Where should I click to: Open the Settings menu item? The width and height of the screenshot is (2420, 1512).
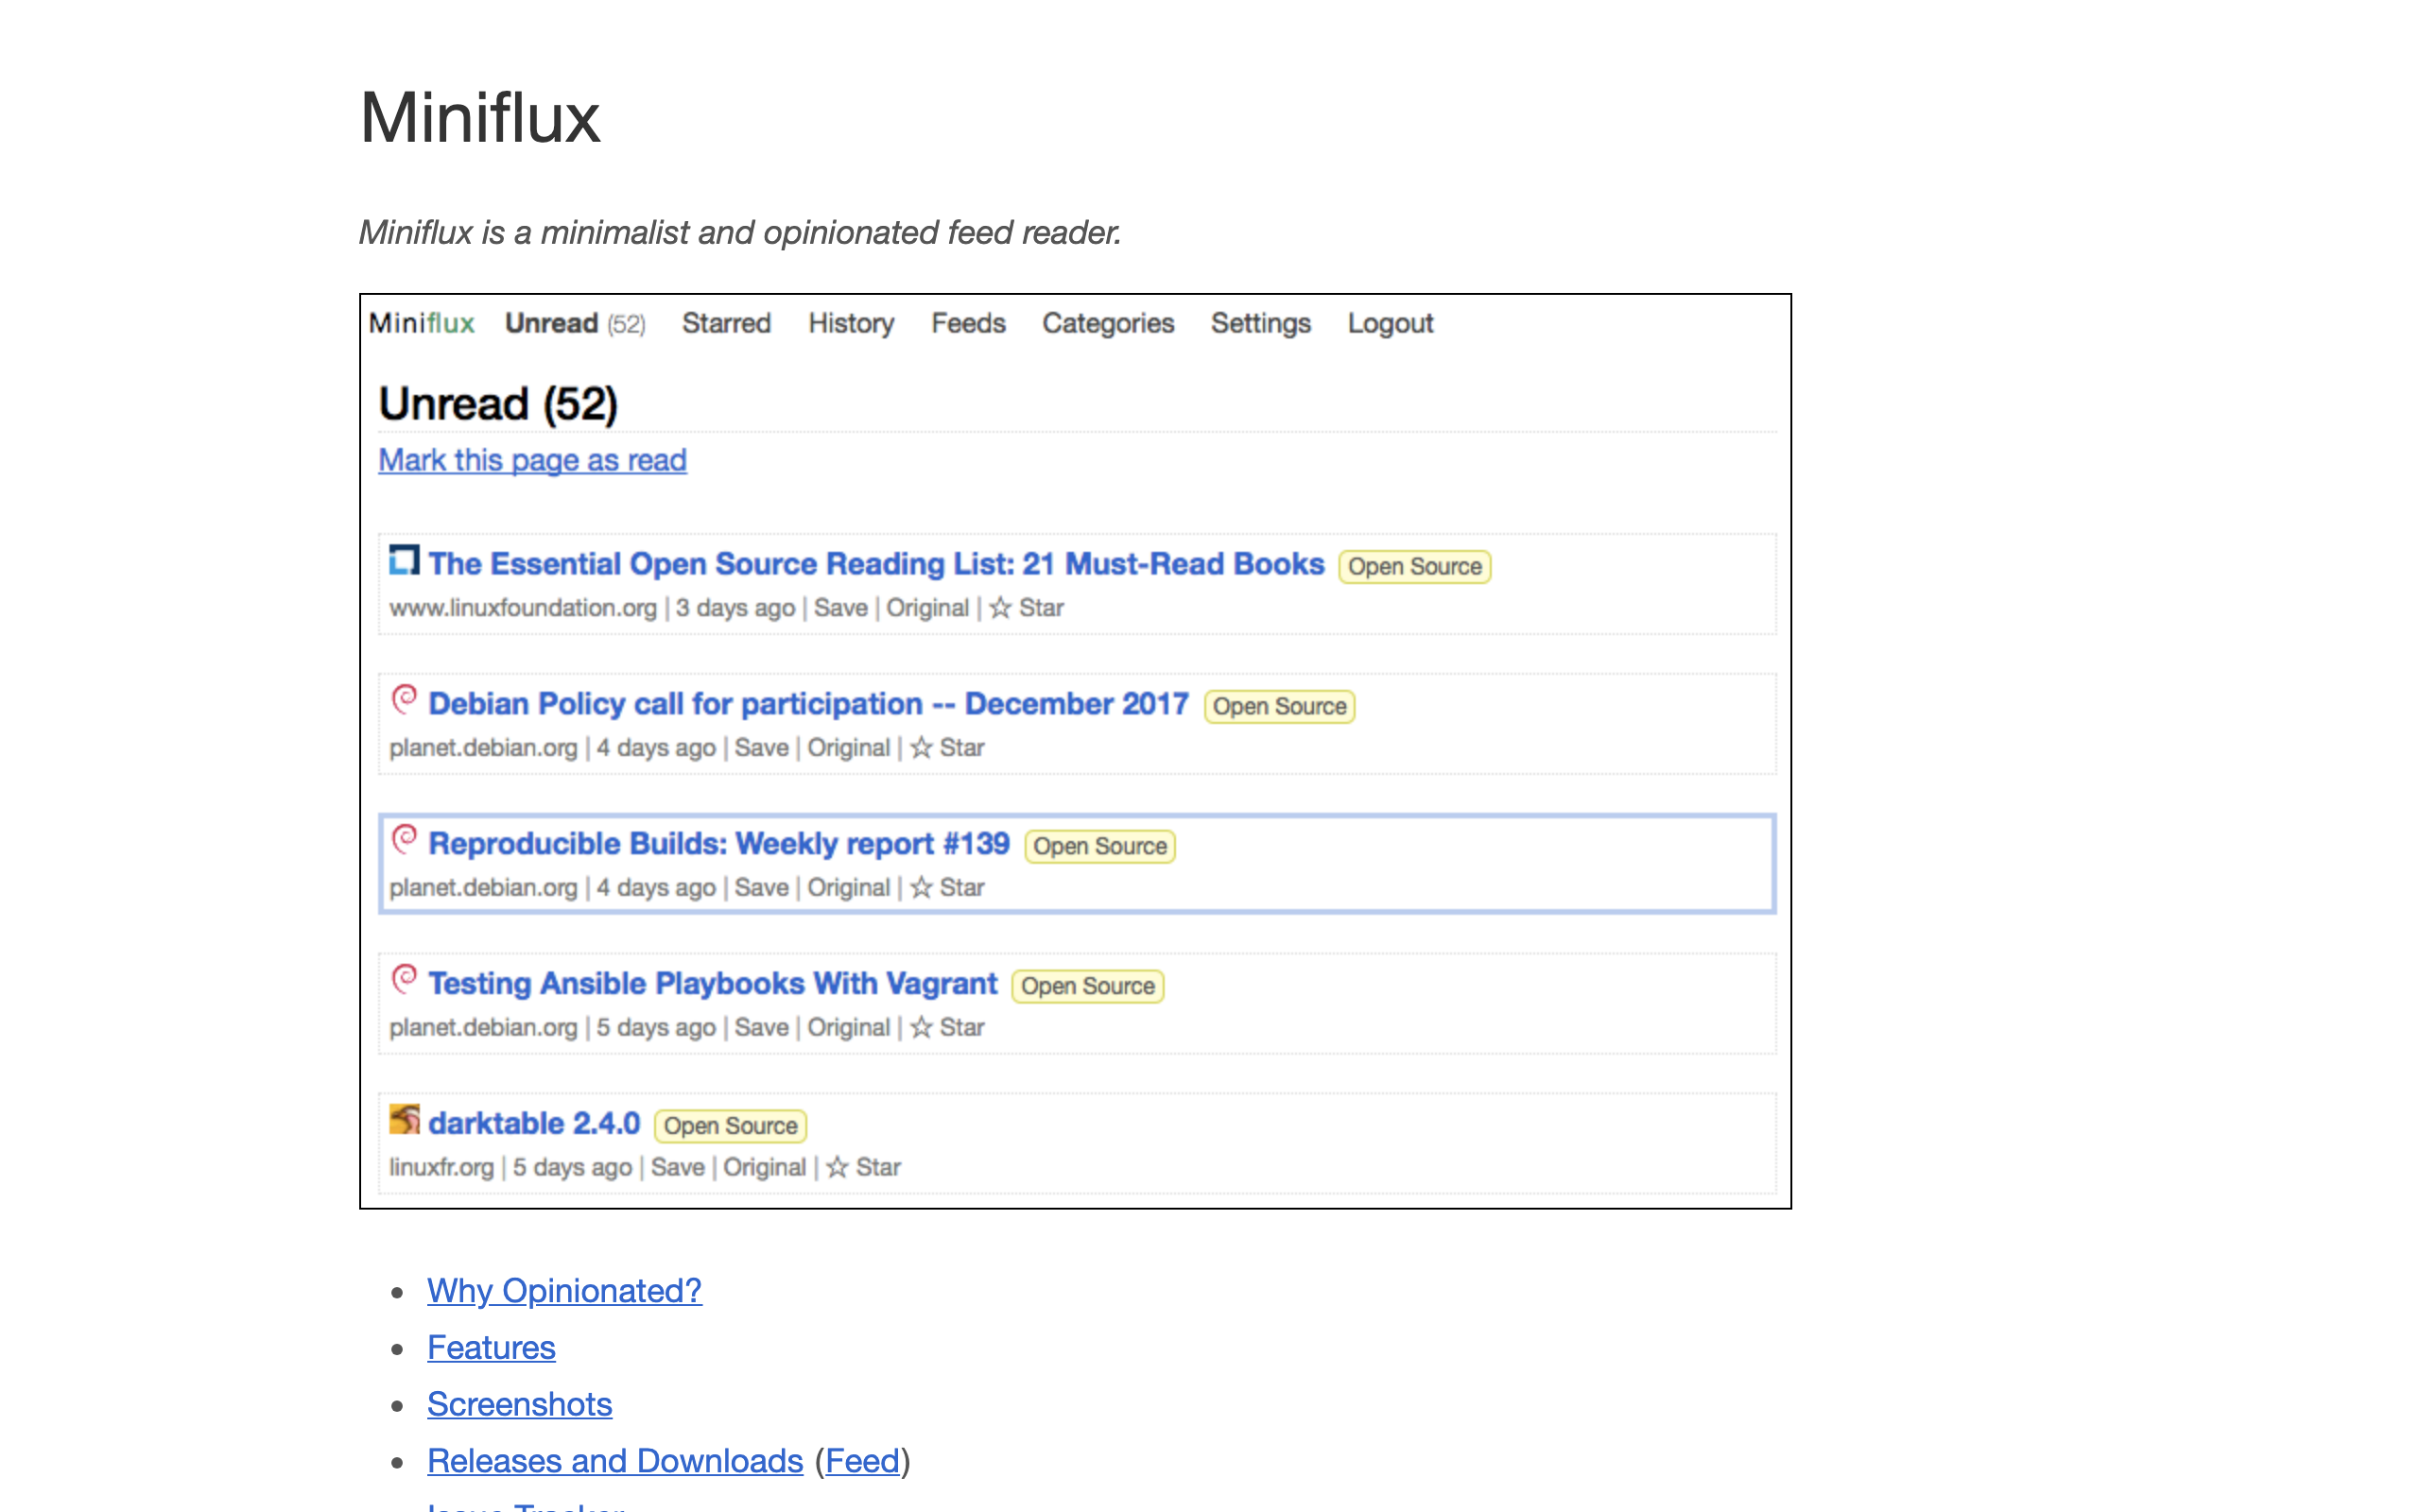(x=1260, y=323)
